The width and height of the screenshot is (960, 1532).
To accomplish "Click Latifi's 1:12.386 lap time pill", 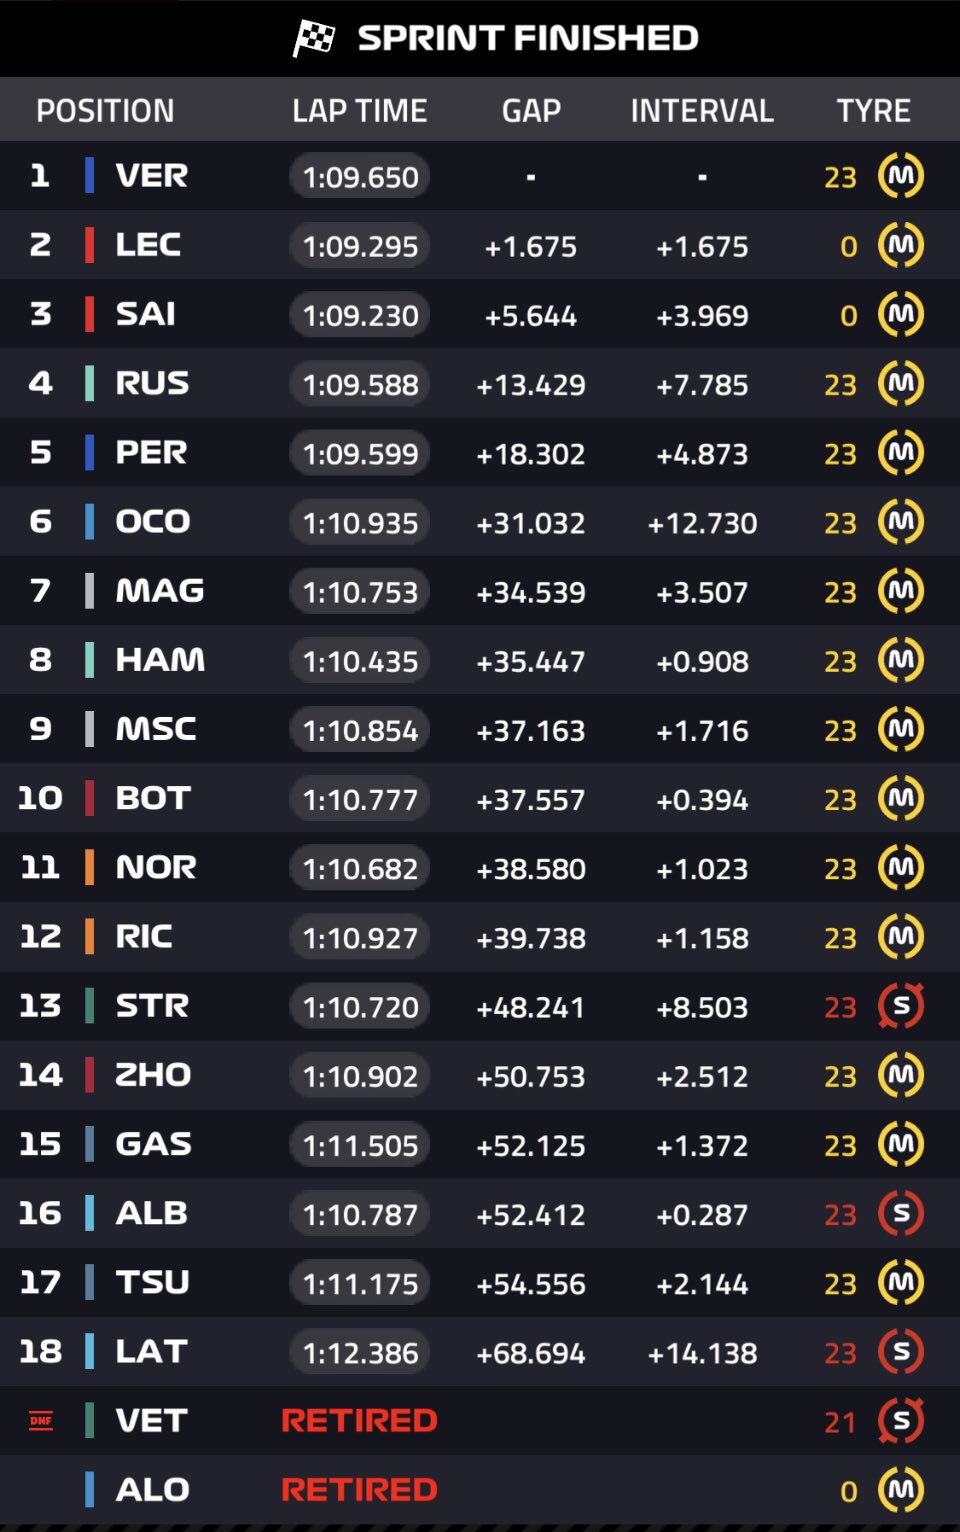I will (360, 1353).
